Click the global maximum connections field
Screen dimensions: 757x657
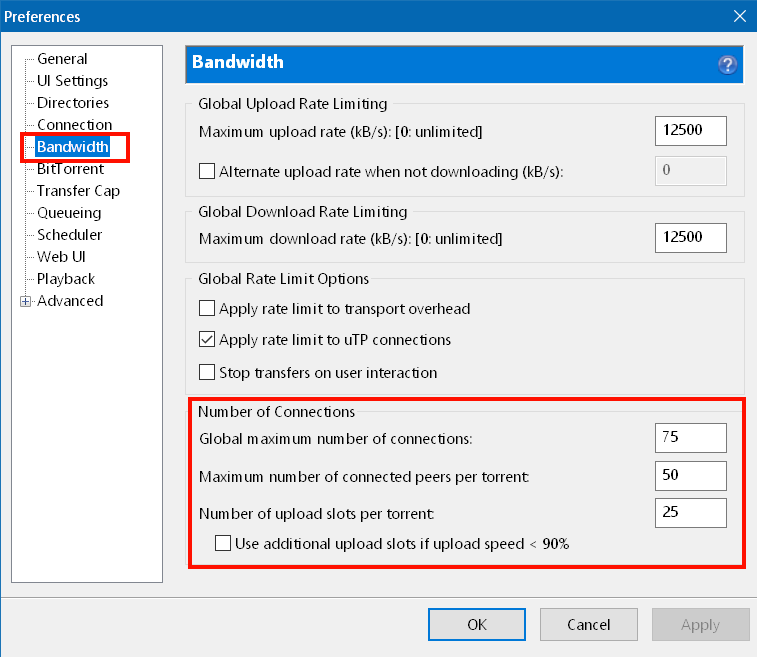click(x=690, y=437)
